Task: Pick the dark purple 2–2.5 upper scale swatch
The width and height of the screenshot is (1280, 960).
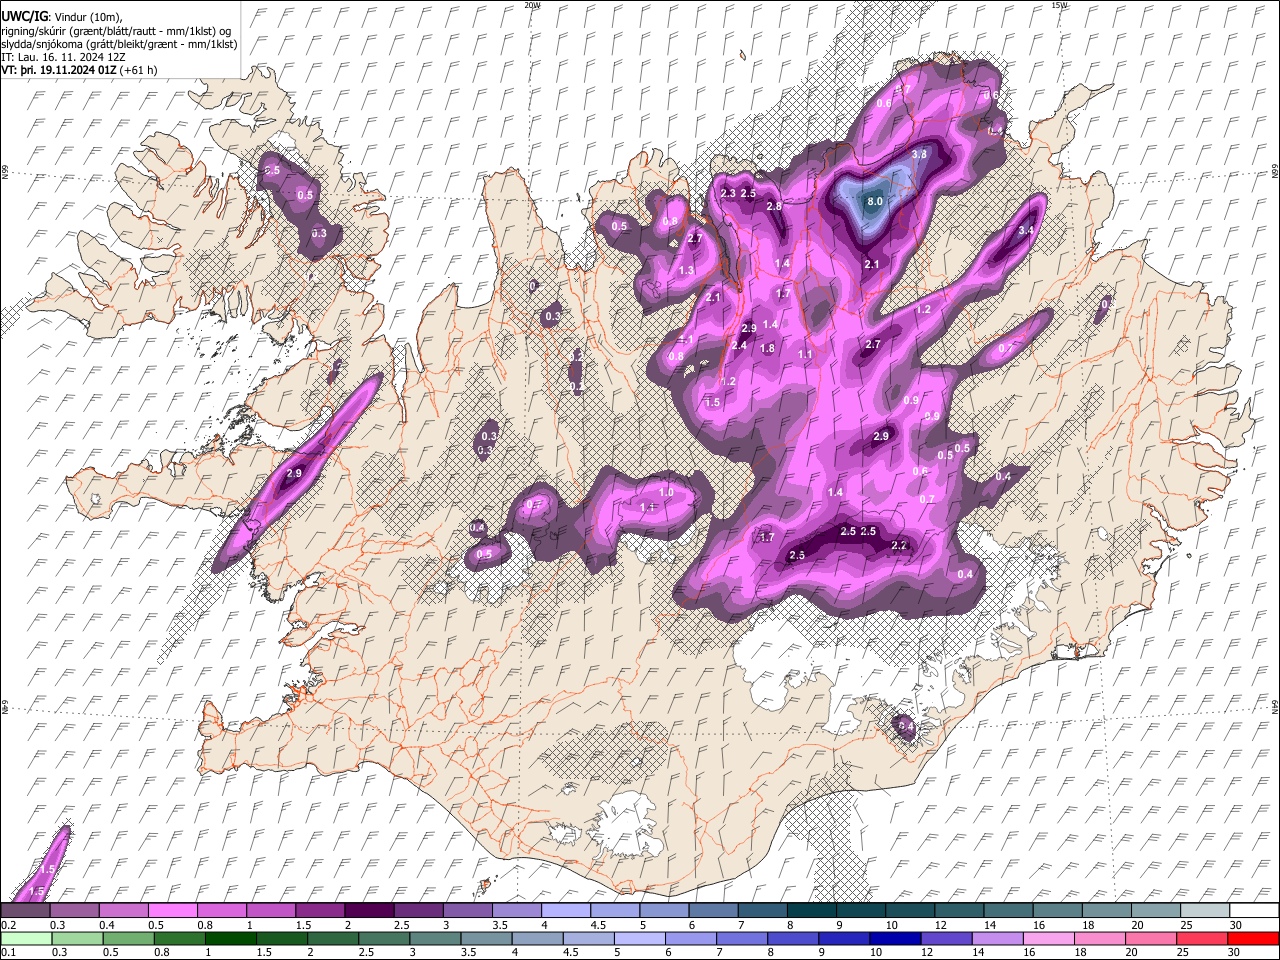Action: 369,911
